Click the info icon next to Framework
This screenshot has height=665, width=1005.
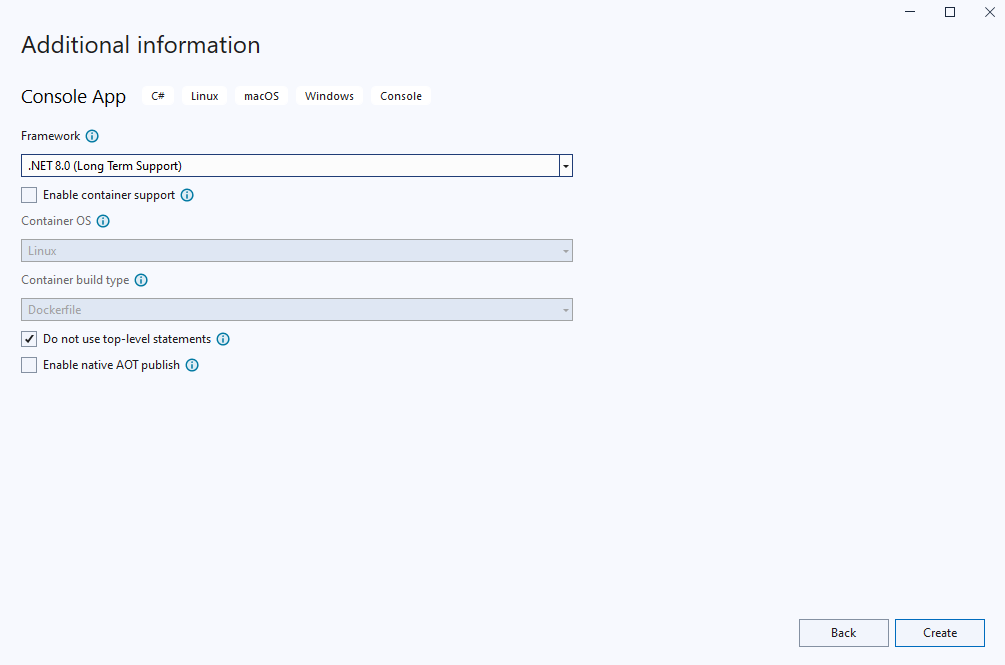tap(92, 136)
